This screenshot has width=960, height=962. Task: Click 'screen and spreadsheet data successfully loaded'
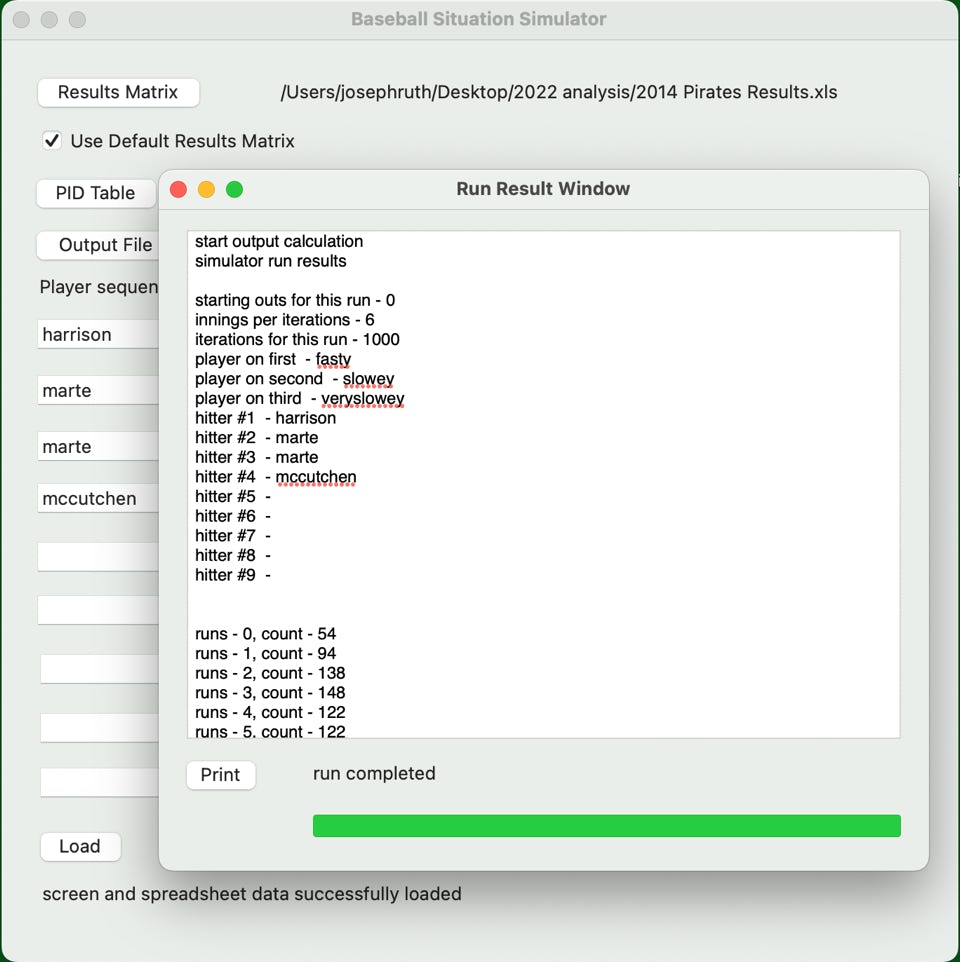coord(252,894)
